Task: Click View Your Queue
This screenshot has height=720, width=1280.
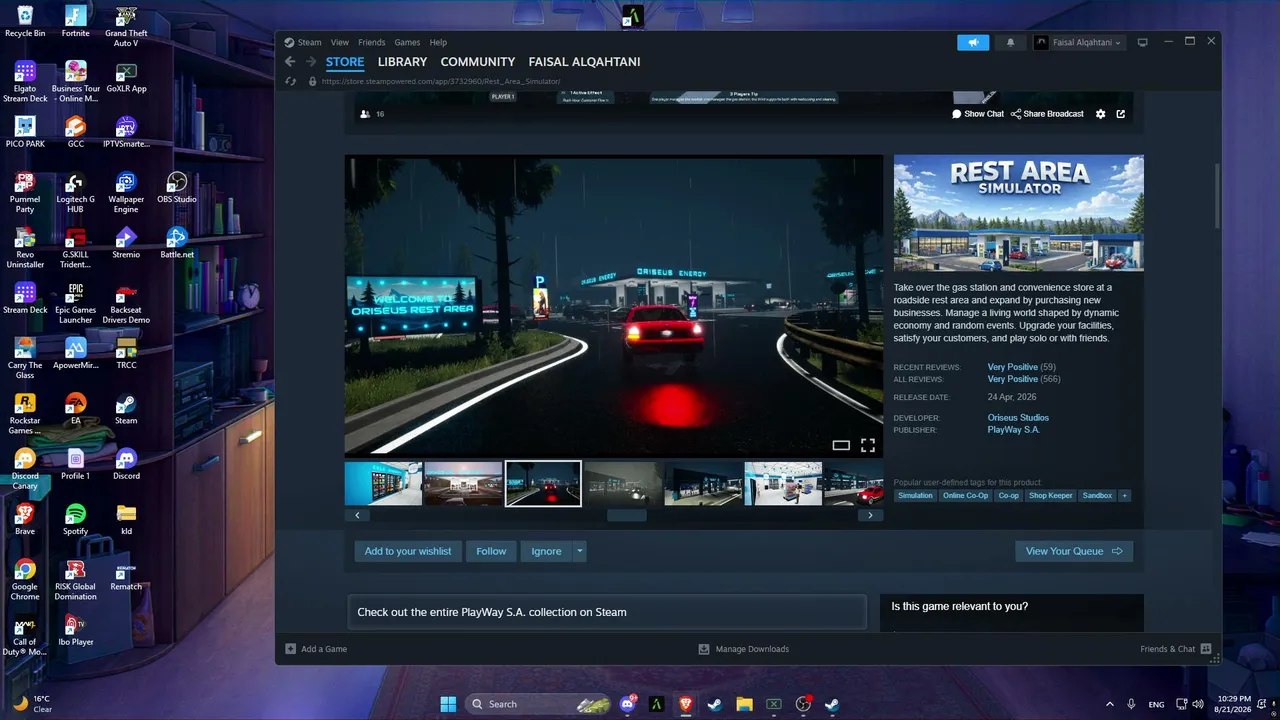Action: click(1074, 551)
